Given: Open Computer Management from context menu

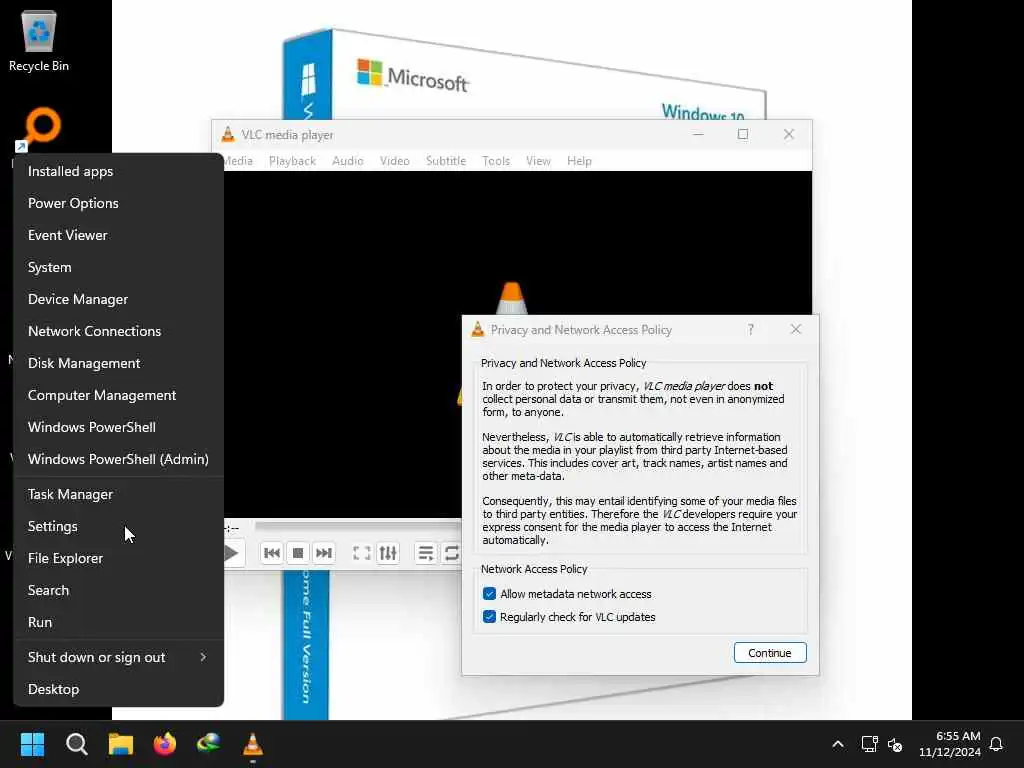Looking at the screenshot, I should pyautogui.click(x=118, y=395).
